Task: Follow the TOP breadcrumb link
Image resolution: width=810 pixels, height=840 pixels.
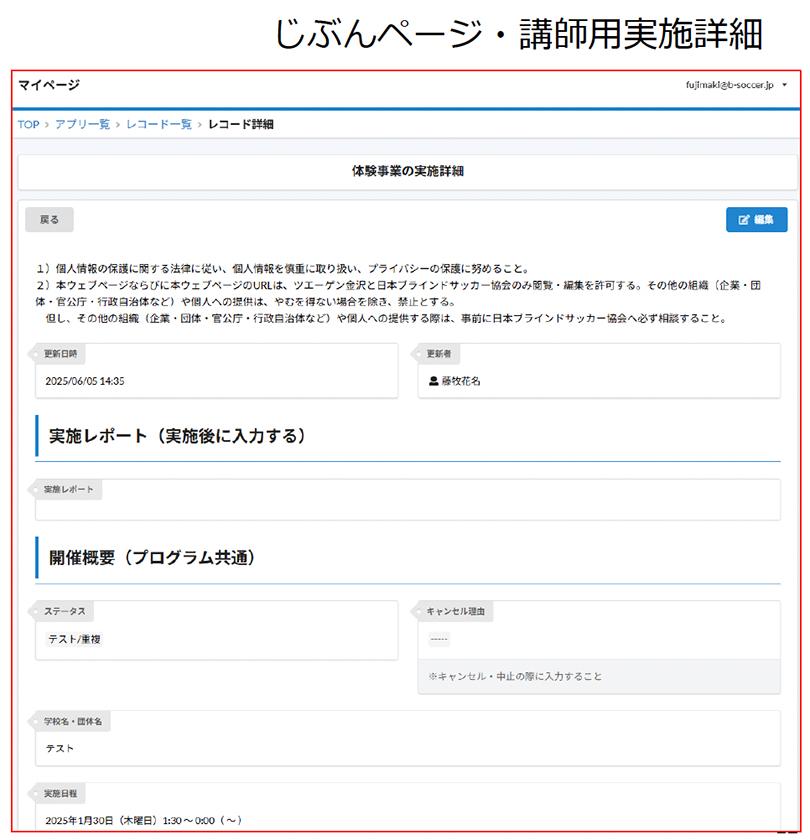Action: 27,123
